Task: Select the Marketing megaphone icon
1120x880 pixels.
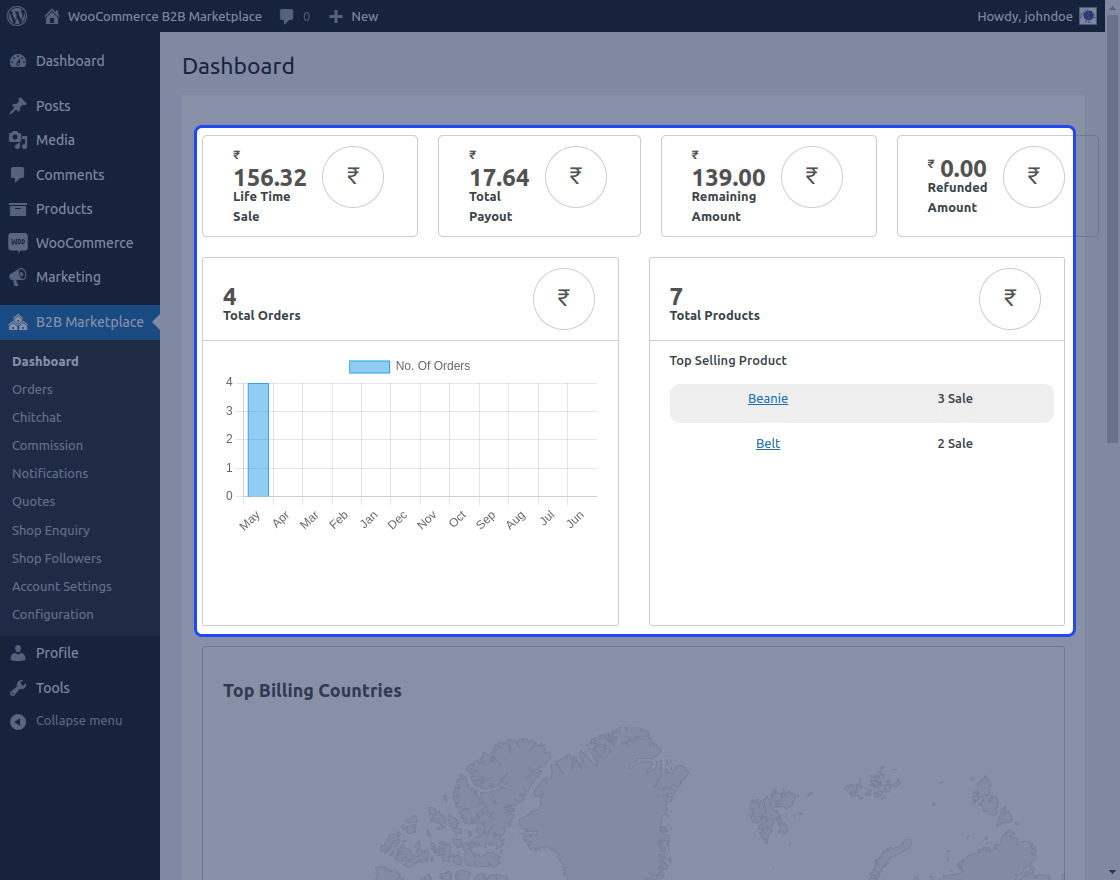Action: [18, 277]
